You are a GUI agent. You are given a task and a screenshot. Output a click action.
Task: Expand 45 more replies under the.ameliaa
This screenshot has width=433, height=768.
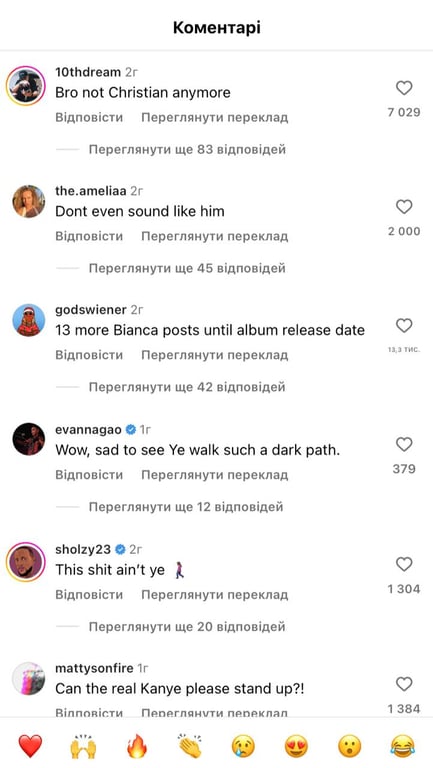tap(187, 268)
